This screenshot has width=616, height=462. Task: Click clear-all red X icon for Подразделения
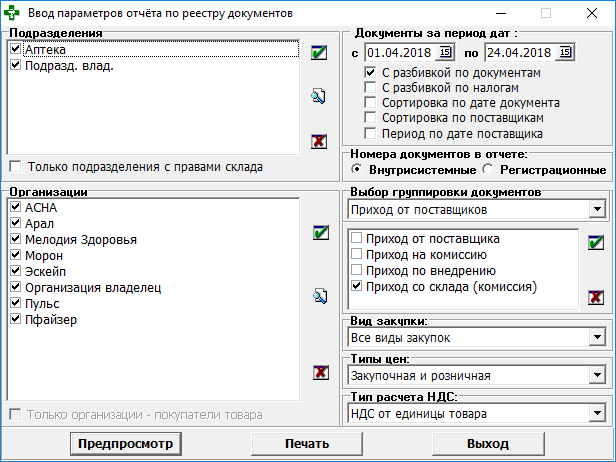point(319,141)
